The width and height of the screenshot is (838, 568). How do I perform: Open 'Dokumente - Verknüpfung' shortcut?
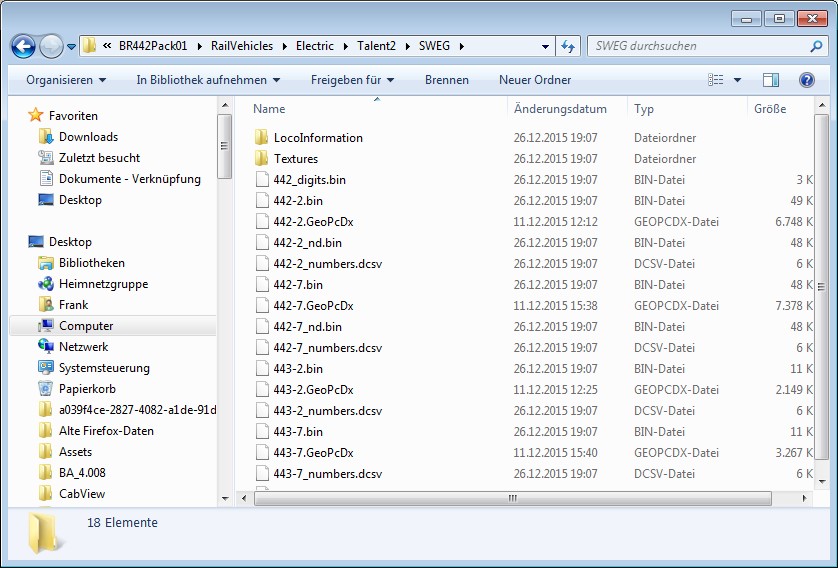point(129,179)
